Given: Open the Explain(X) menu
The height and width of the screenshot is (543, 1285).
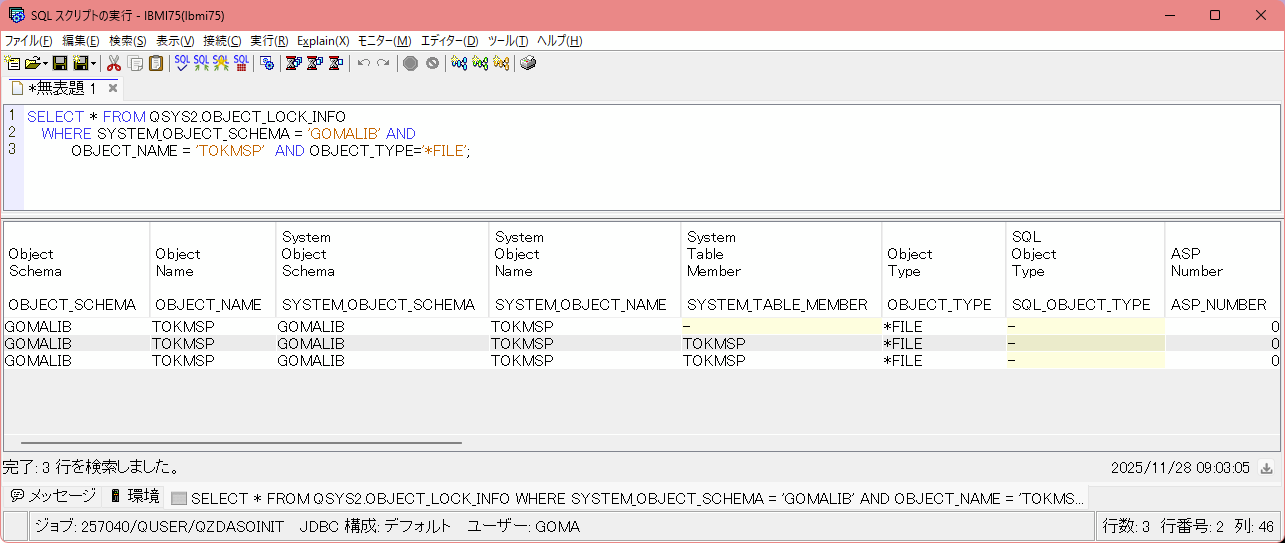Looking at the screenshot, I should click(x=323, y=41).
